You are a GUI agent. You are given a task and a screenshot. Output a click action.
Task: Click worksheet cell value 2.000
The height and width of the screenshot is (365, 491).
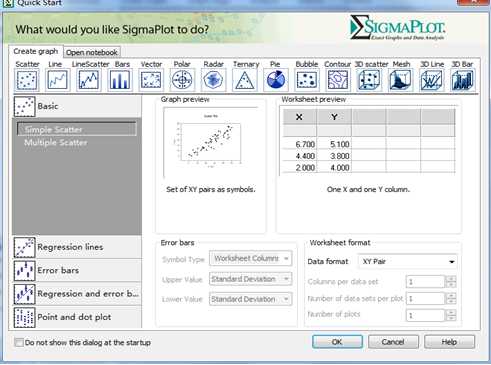(305, 168)
